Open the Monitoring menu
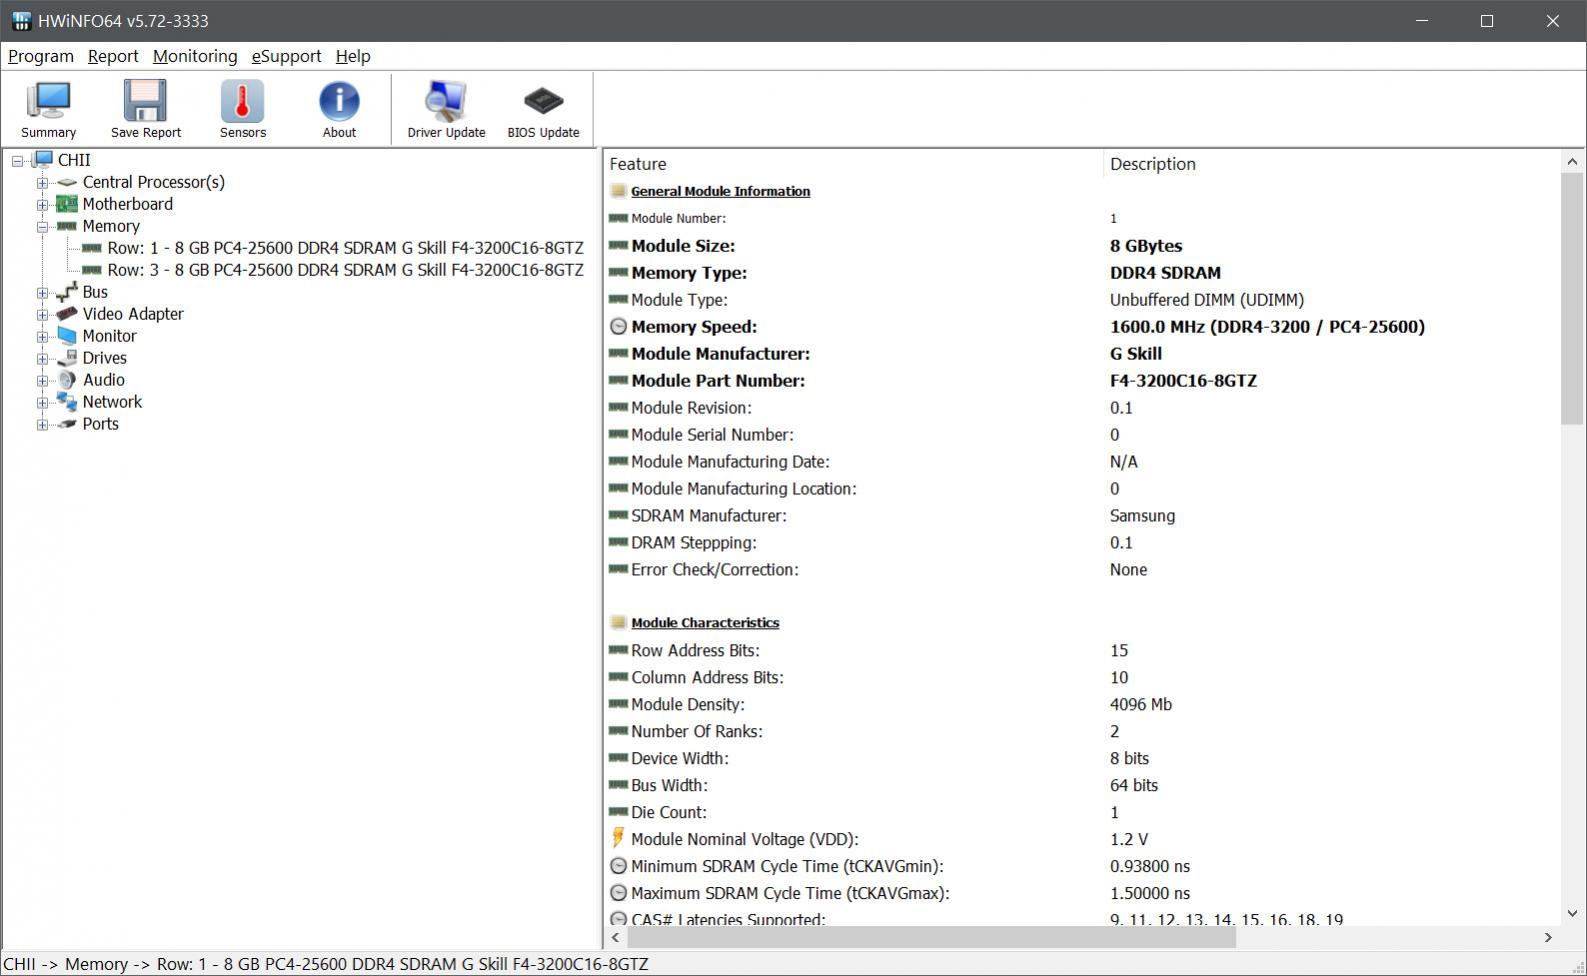 point(195,56)
